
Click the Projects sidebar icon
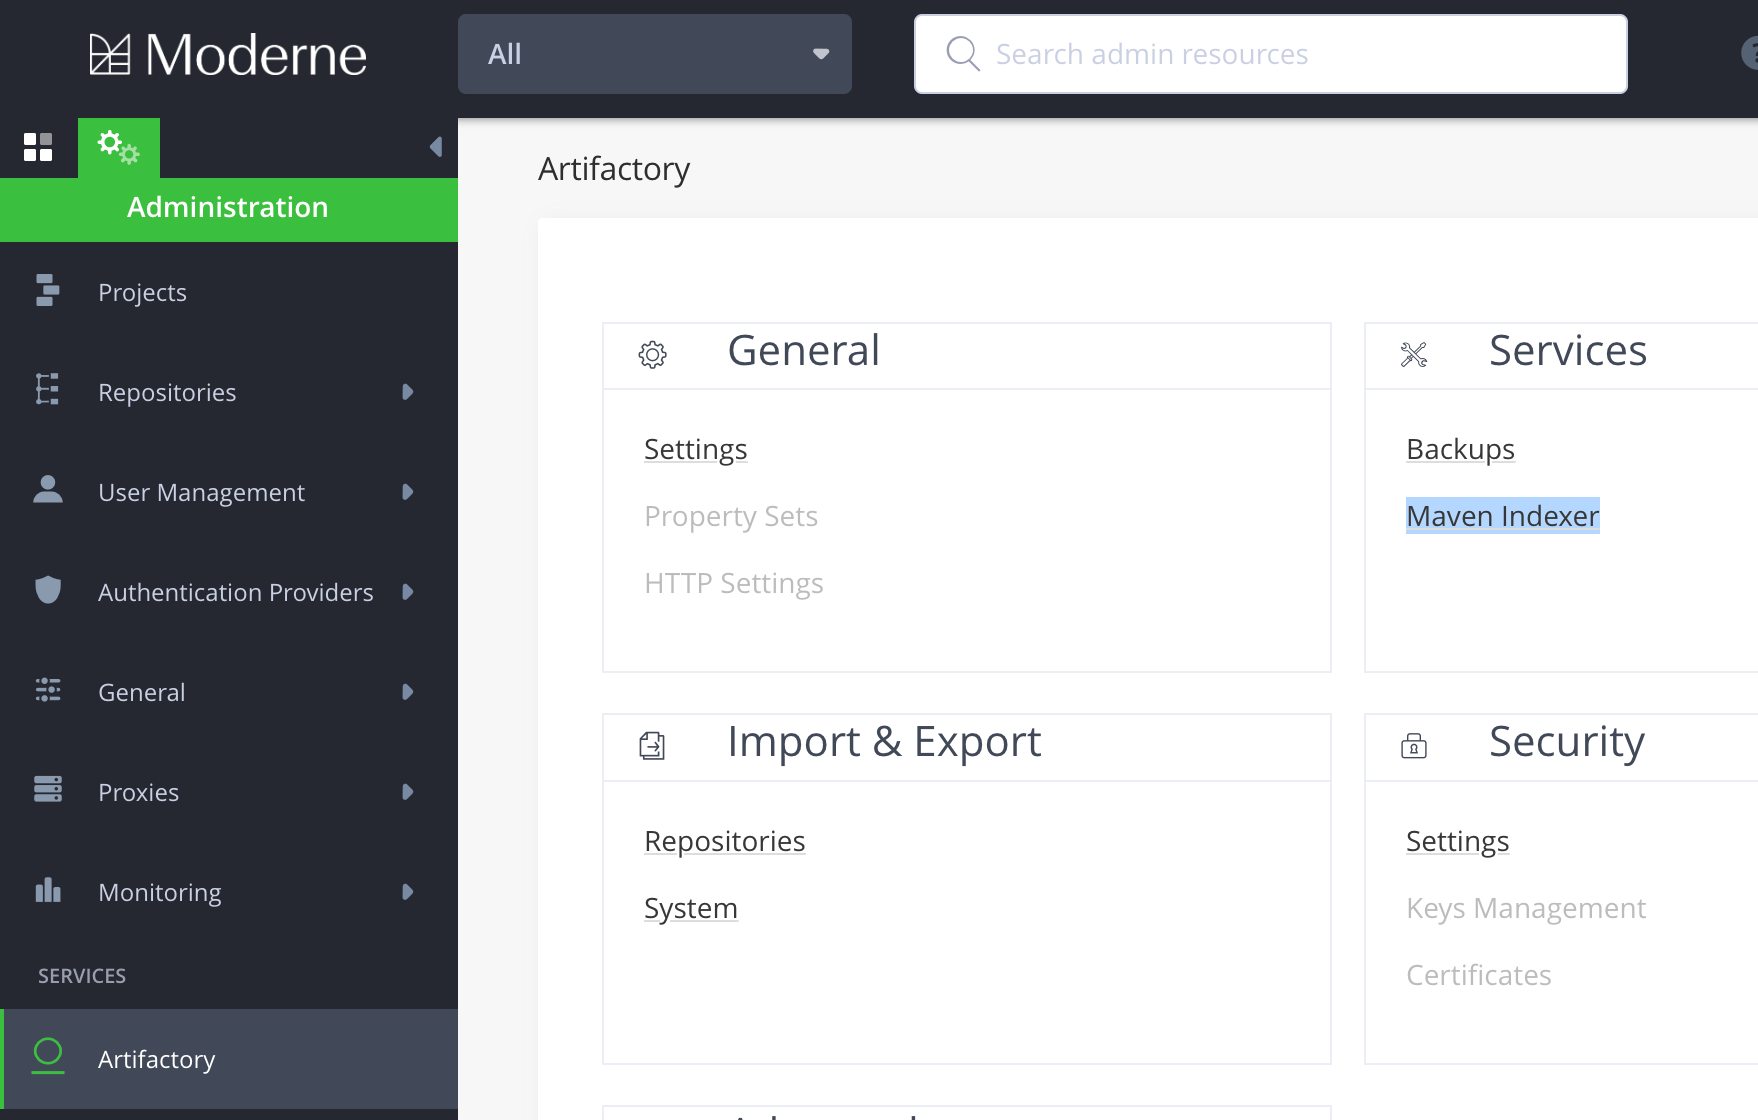[x=47, y=291]
